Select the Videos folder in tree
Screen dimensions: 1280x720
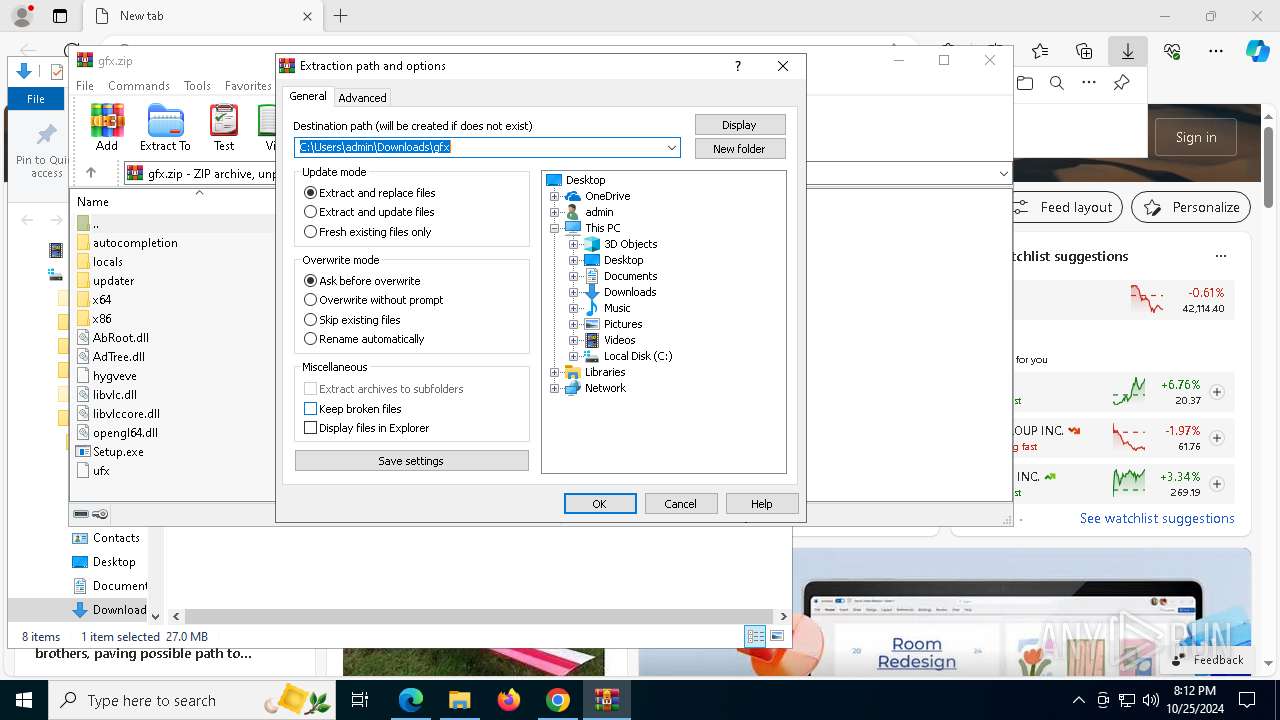[x=619, y=340]
